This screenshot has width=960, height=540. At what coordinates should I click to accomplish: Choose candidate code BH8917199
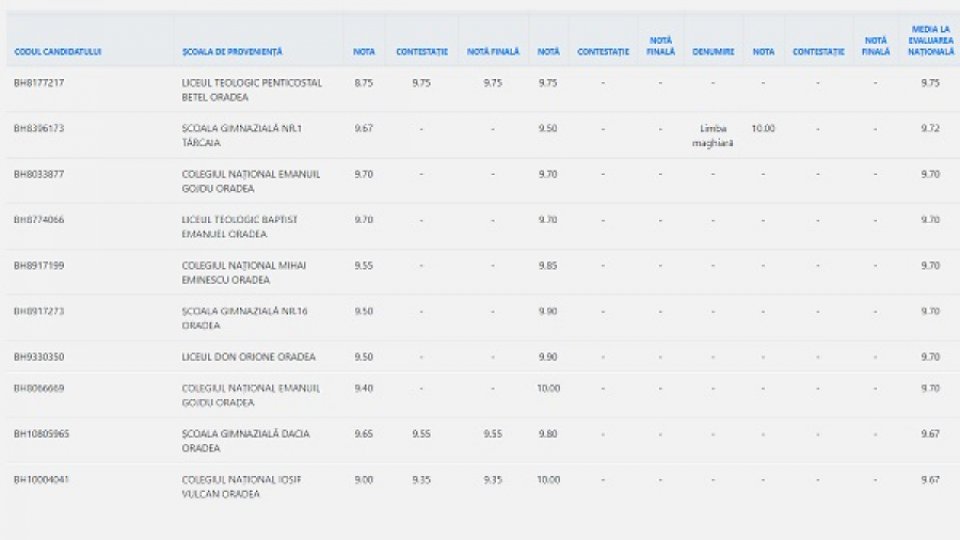(x=40, y=265)
